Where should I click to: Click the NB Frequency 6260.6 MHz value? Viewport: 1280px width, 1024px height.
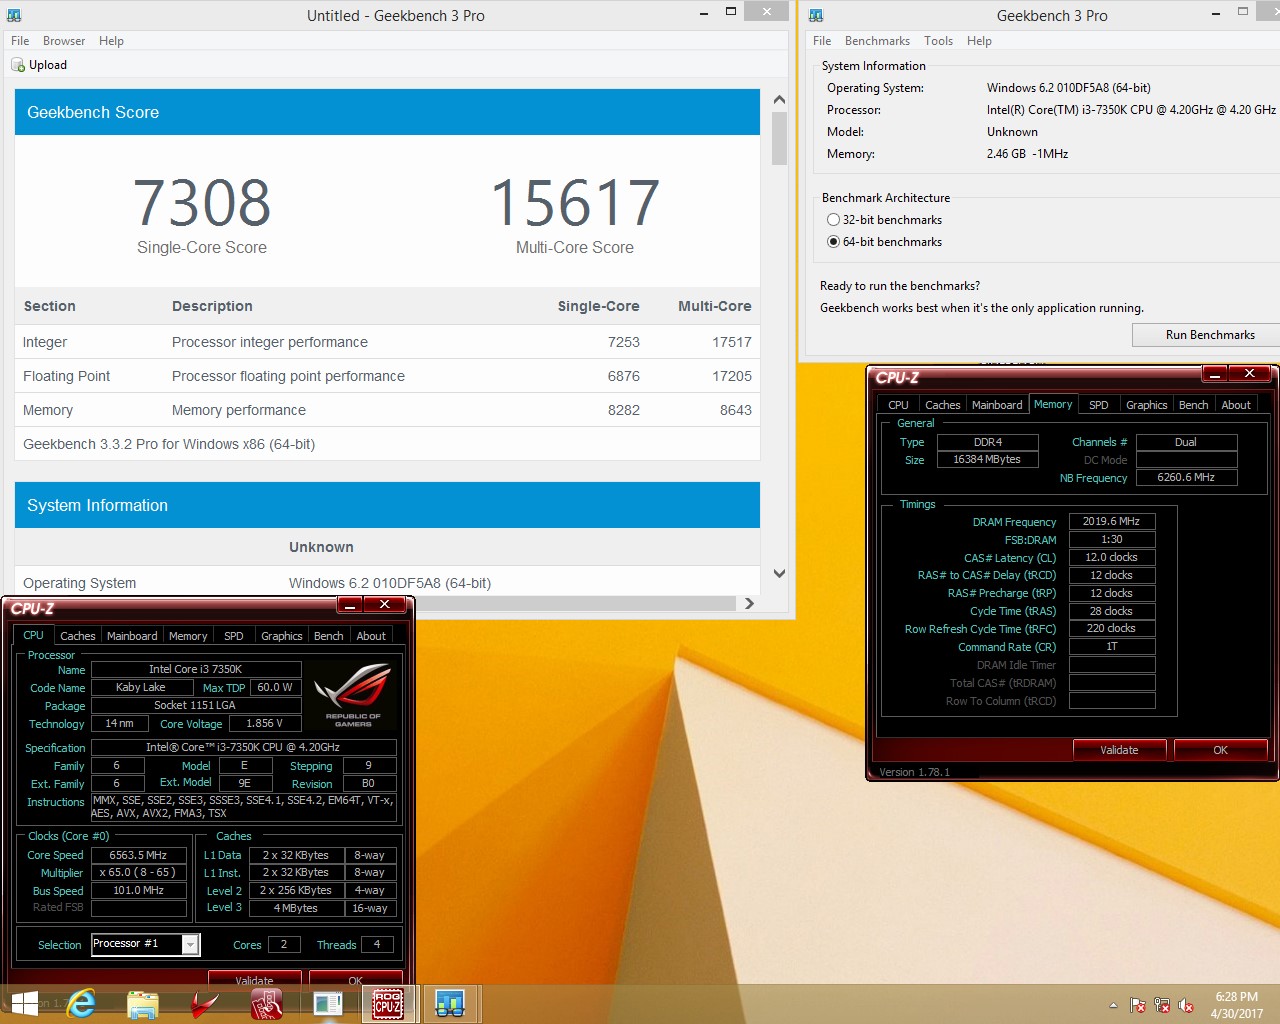(x=1186, y=477)
